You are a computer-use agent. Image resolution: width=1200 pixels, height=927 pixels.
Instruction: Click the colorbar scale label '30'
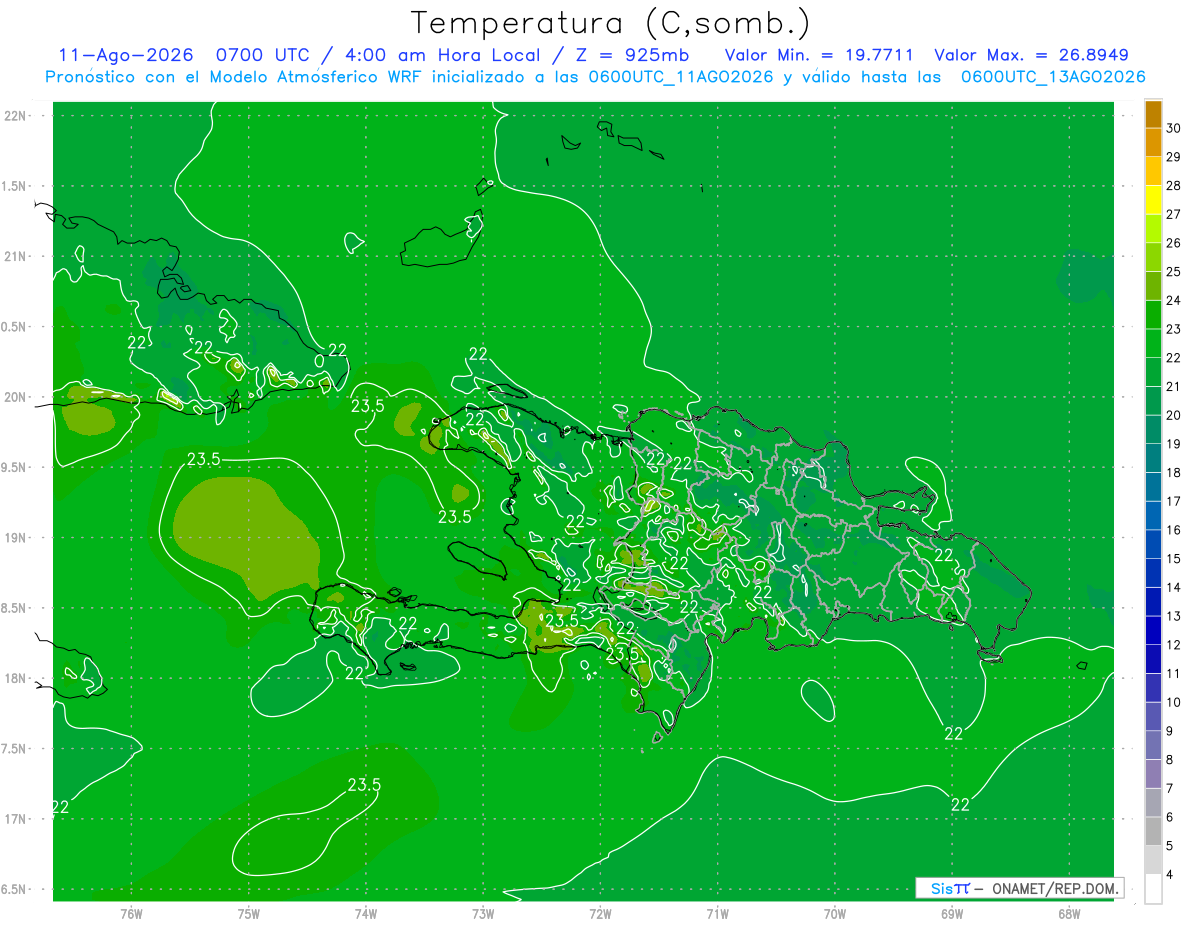click(x=1174, y=128)
